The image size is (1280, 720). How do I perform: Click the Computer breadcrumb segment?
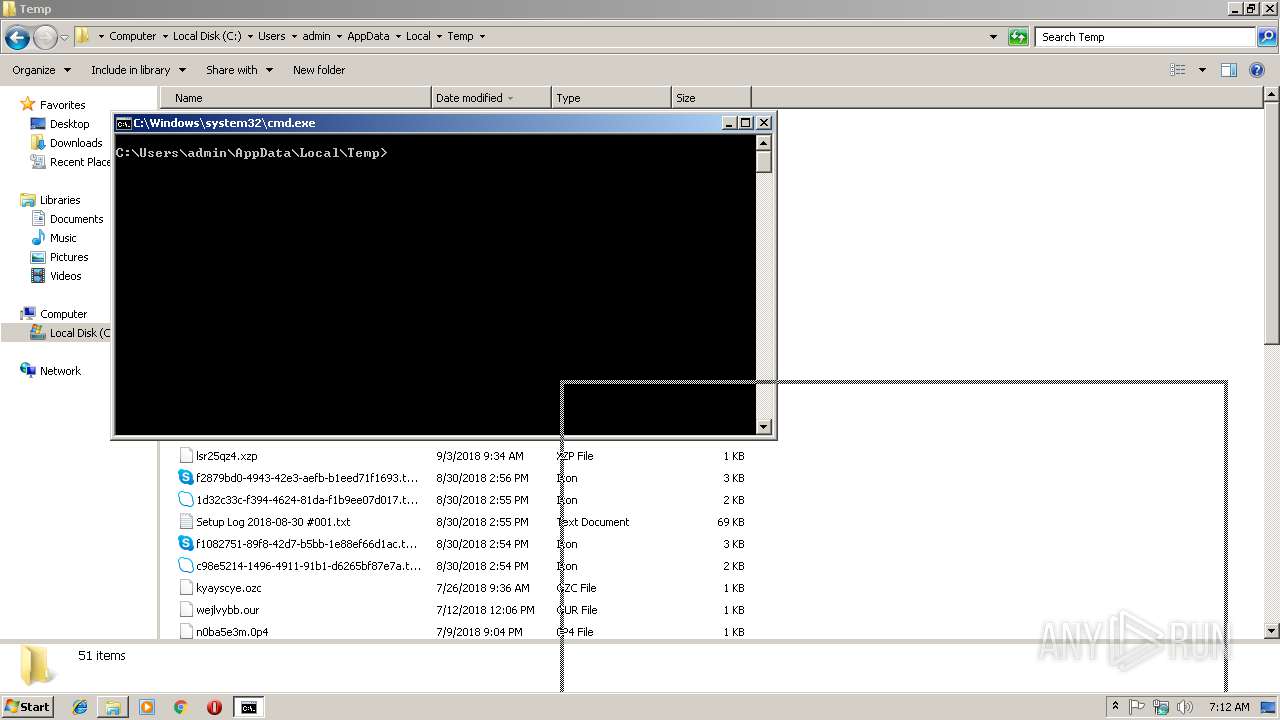pyautogui.click(x=132, y=36)
